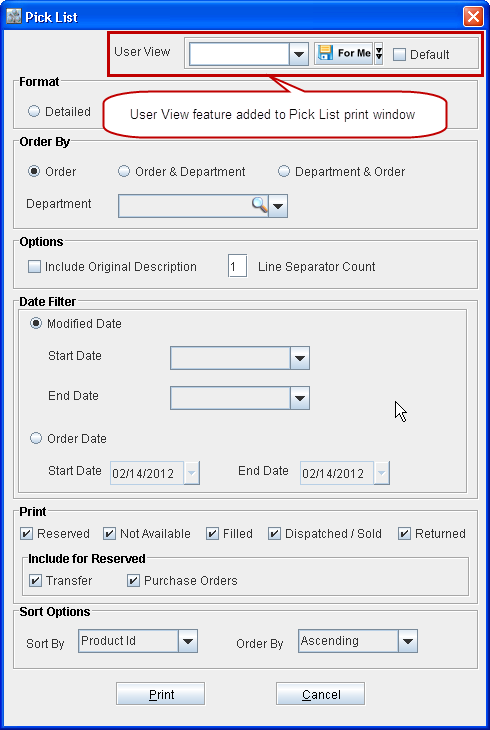Screen dimensions: 490x730
Task: Uncheck the Purchase Orders checkbox
Action: (134, 581)
